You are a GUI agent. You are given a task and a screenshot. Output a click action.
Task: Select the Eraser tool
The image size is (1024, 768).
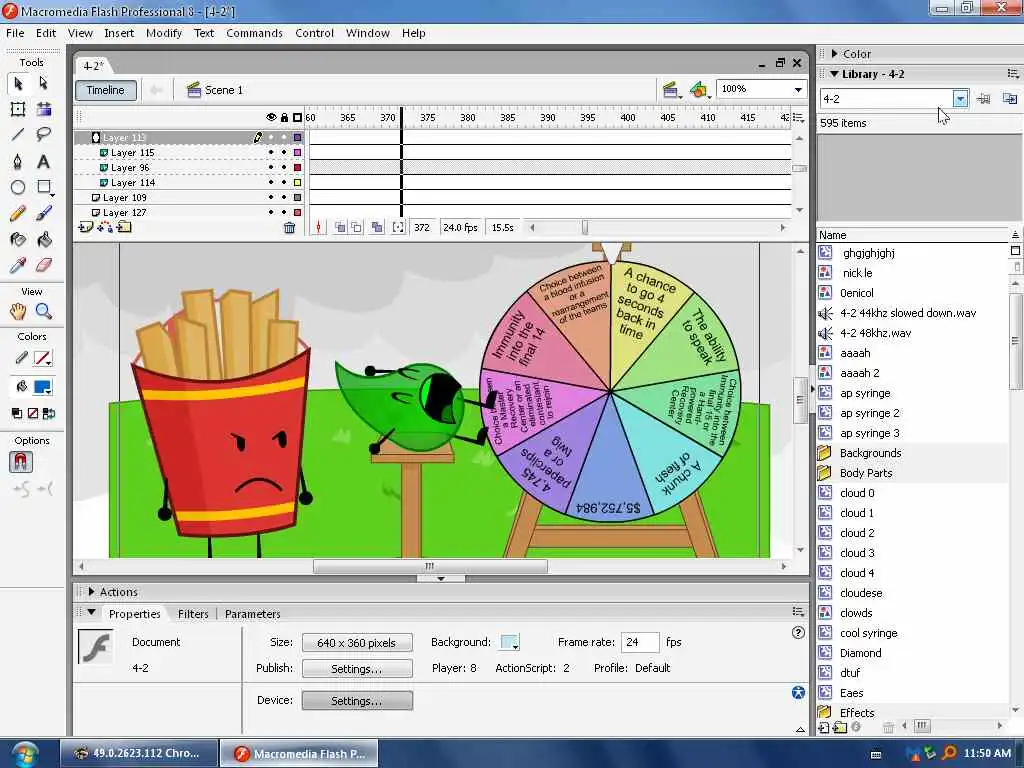tap(44, 265)
